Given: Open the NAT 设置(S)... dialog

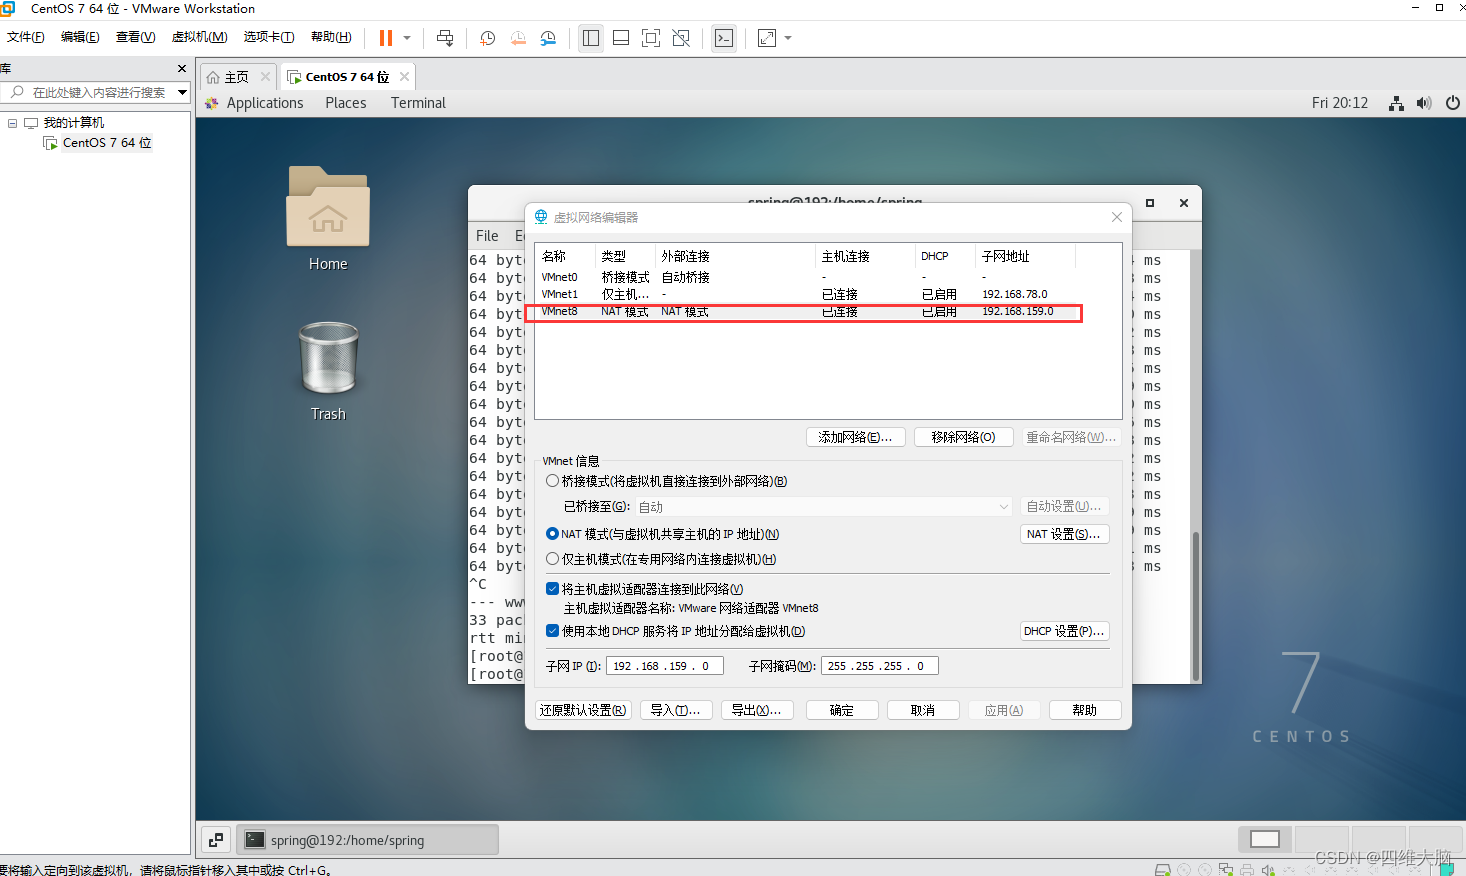Looking at the screenshot, I should coord(1064,534).
